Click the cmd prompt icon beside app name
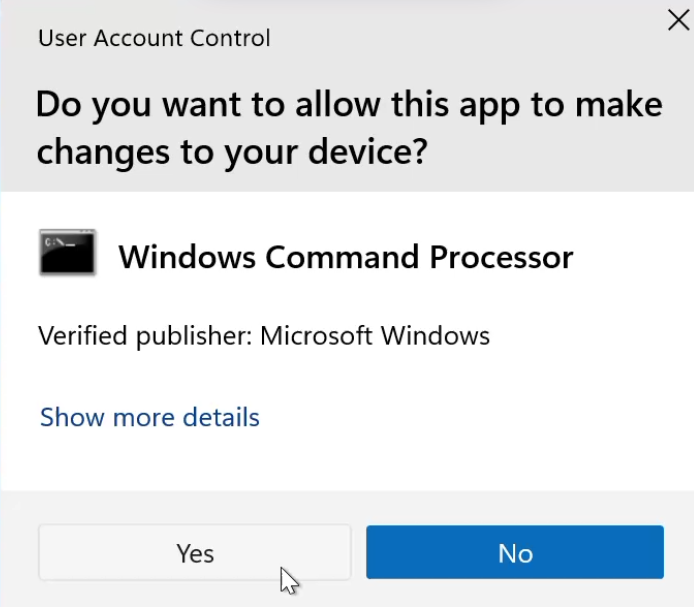694x607 pixels. (x=67, y=254)
